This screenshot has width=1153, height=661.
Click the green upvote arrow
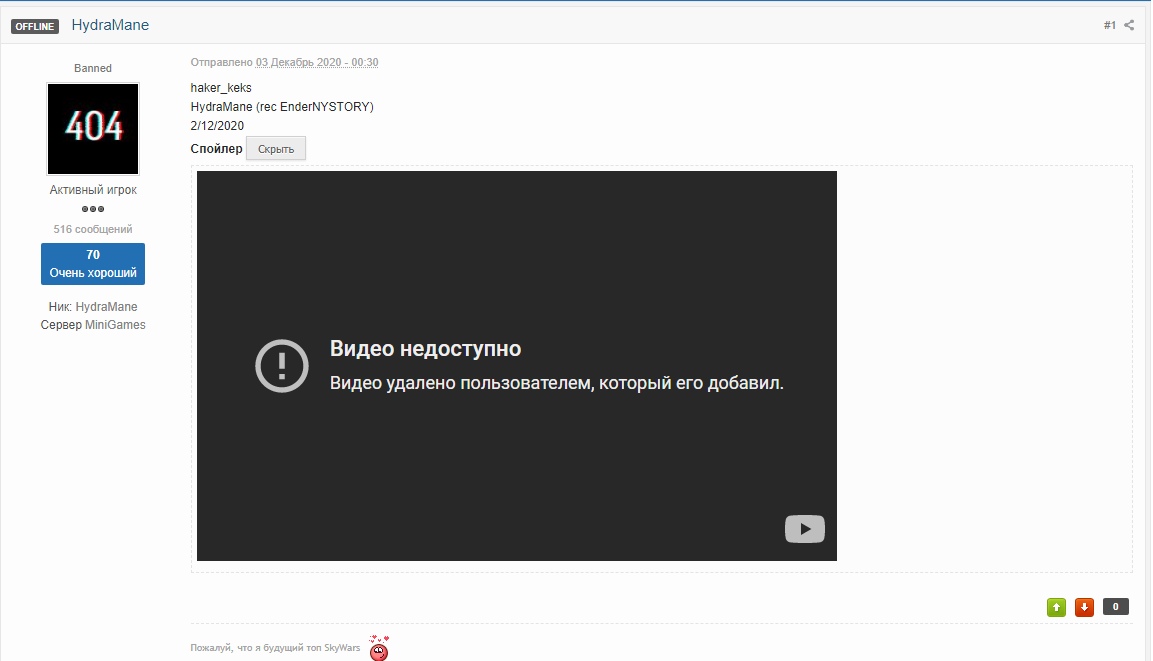(1056, 606)
